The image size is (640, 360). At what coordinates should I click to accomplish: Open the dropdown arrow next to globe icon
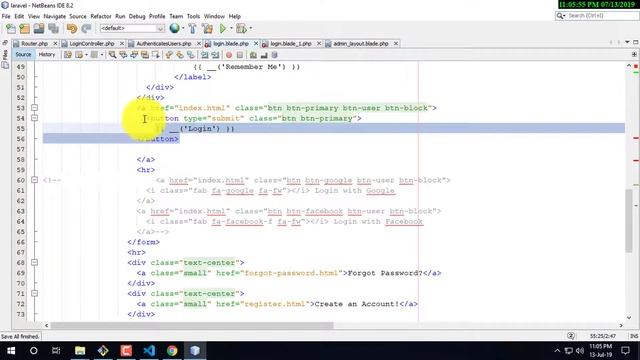point(183,28)
